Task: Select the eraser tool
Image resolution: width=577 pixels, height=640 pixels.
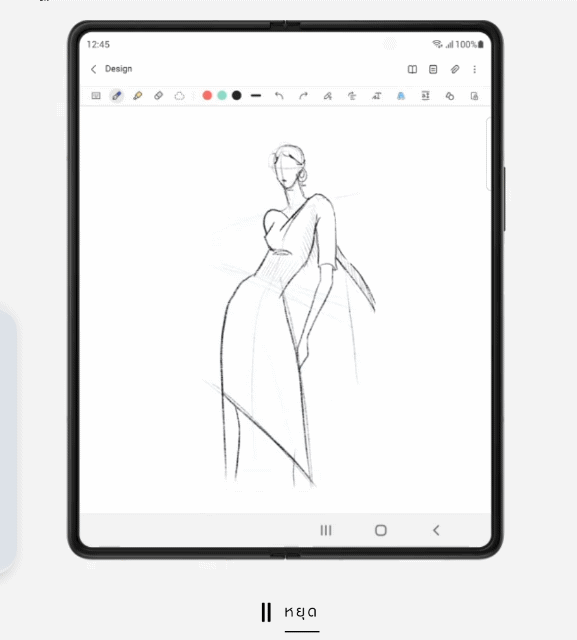Action: tap(158, 96)
